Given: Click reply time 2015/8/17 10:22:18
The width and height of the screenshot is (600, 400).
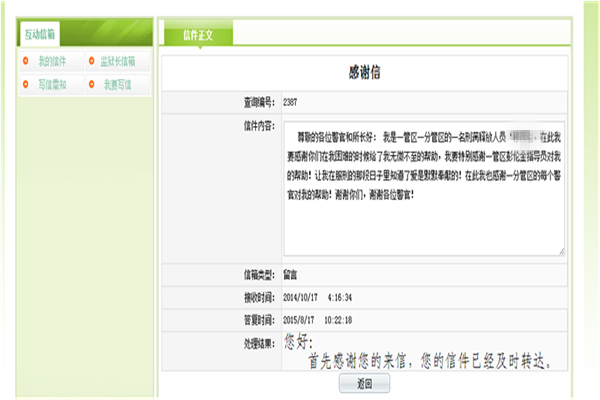Looking at the screenshot, I should click(x=317, y=320).
